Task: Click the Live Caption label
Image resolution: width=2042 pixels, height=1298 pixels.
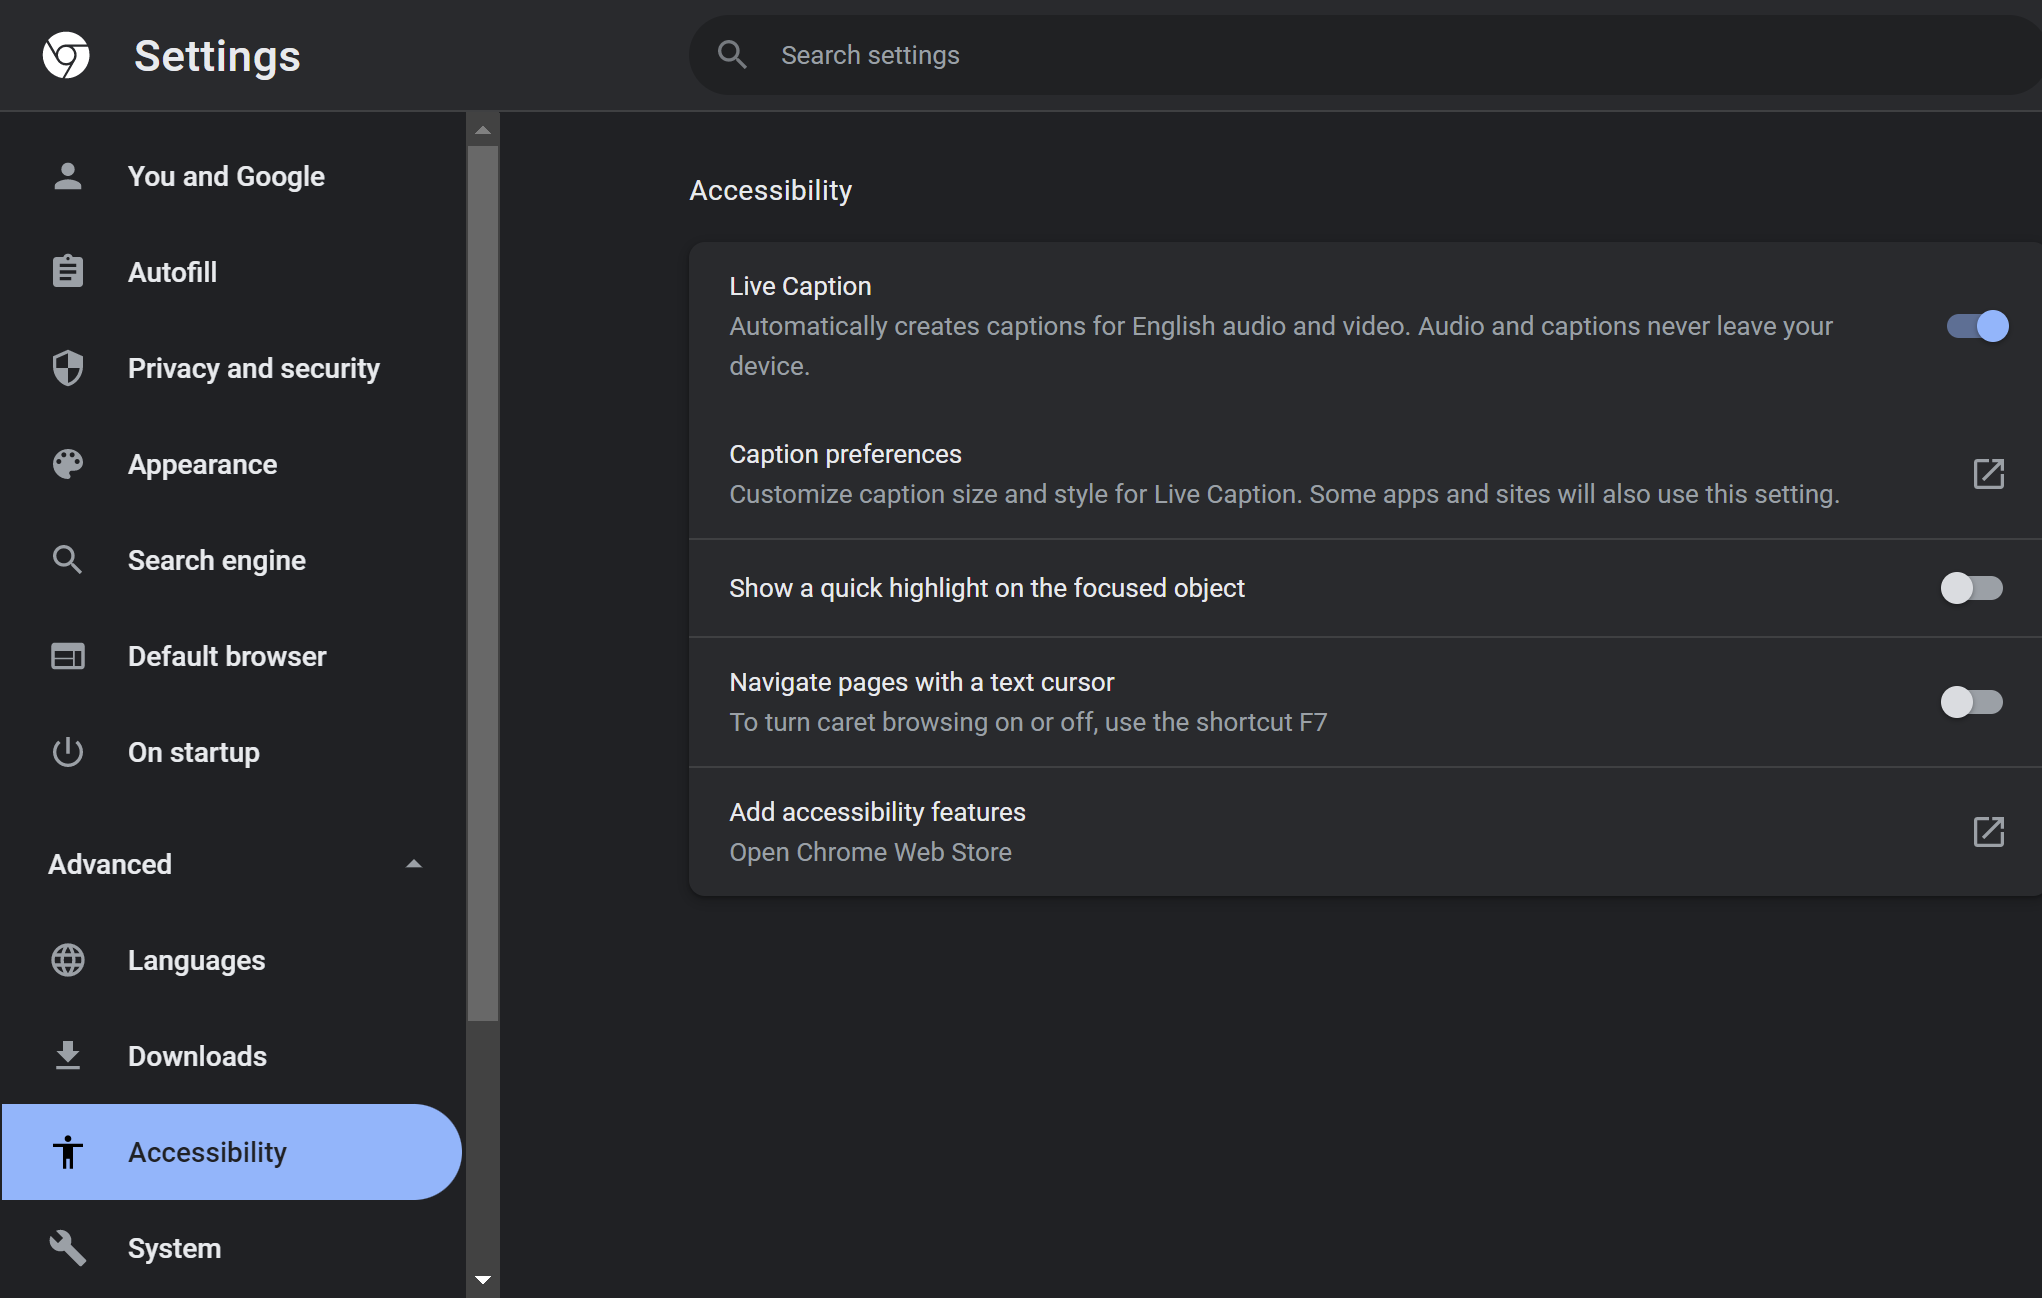Action: tap(800, 286)
